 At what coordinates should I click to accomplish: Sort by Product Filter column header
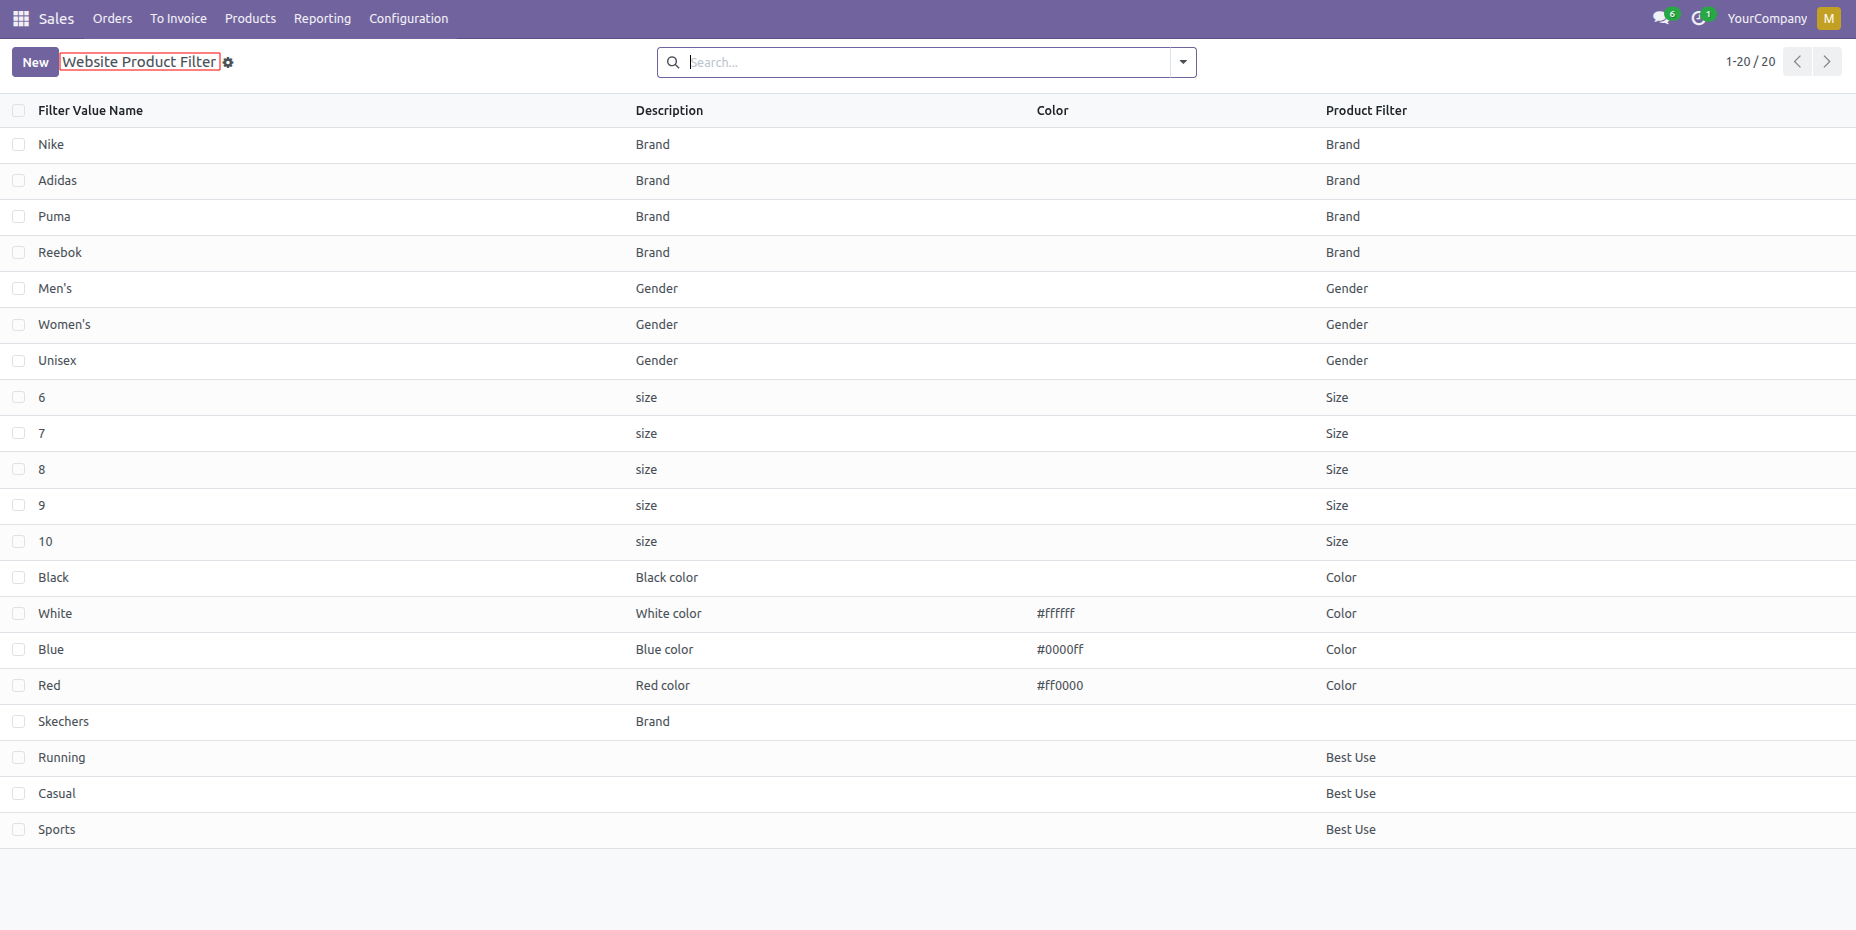[1366, 111]
